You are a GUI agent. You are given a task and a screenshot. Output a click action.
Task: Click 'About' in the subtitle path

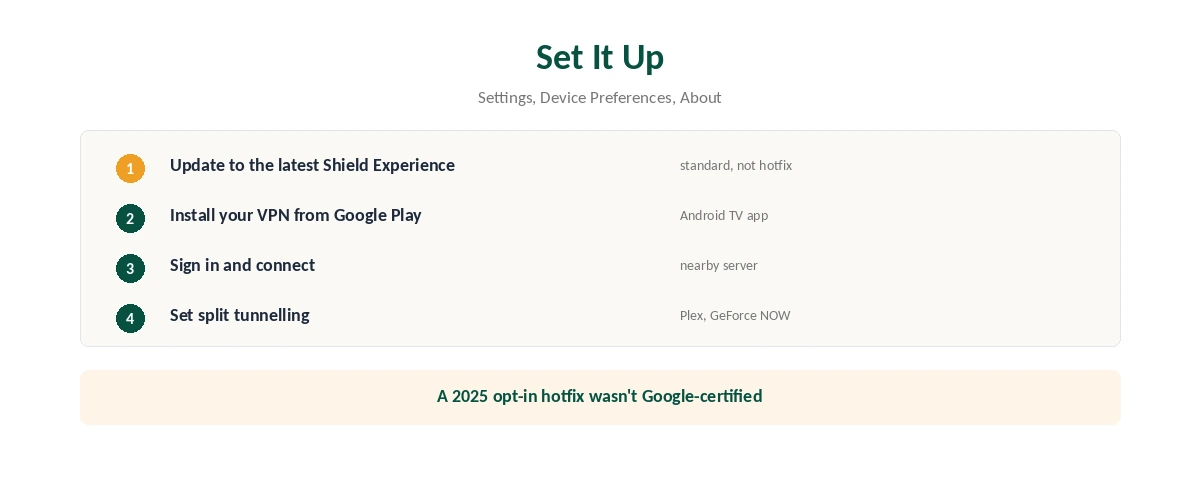[701, 97]
